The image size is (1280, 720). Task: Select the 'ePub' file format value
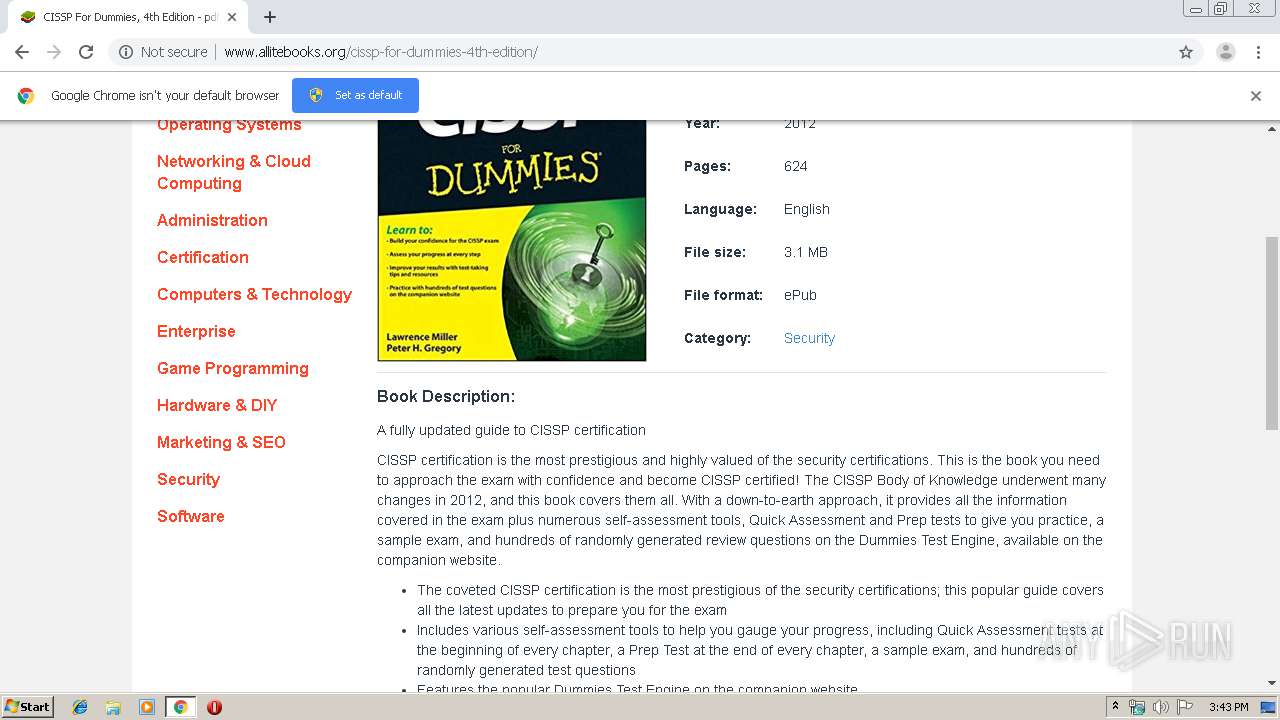[800, 295]
